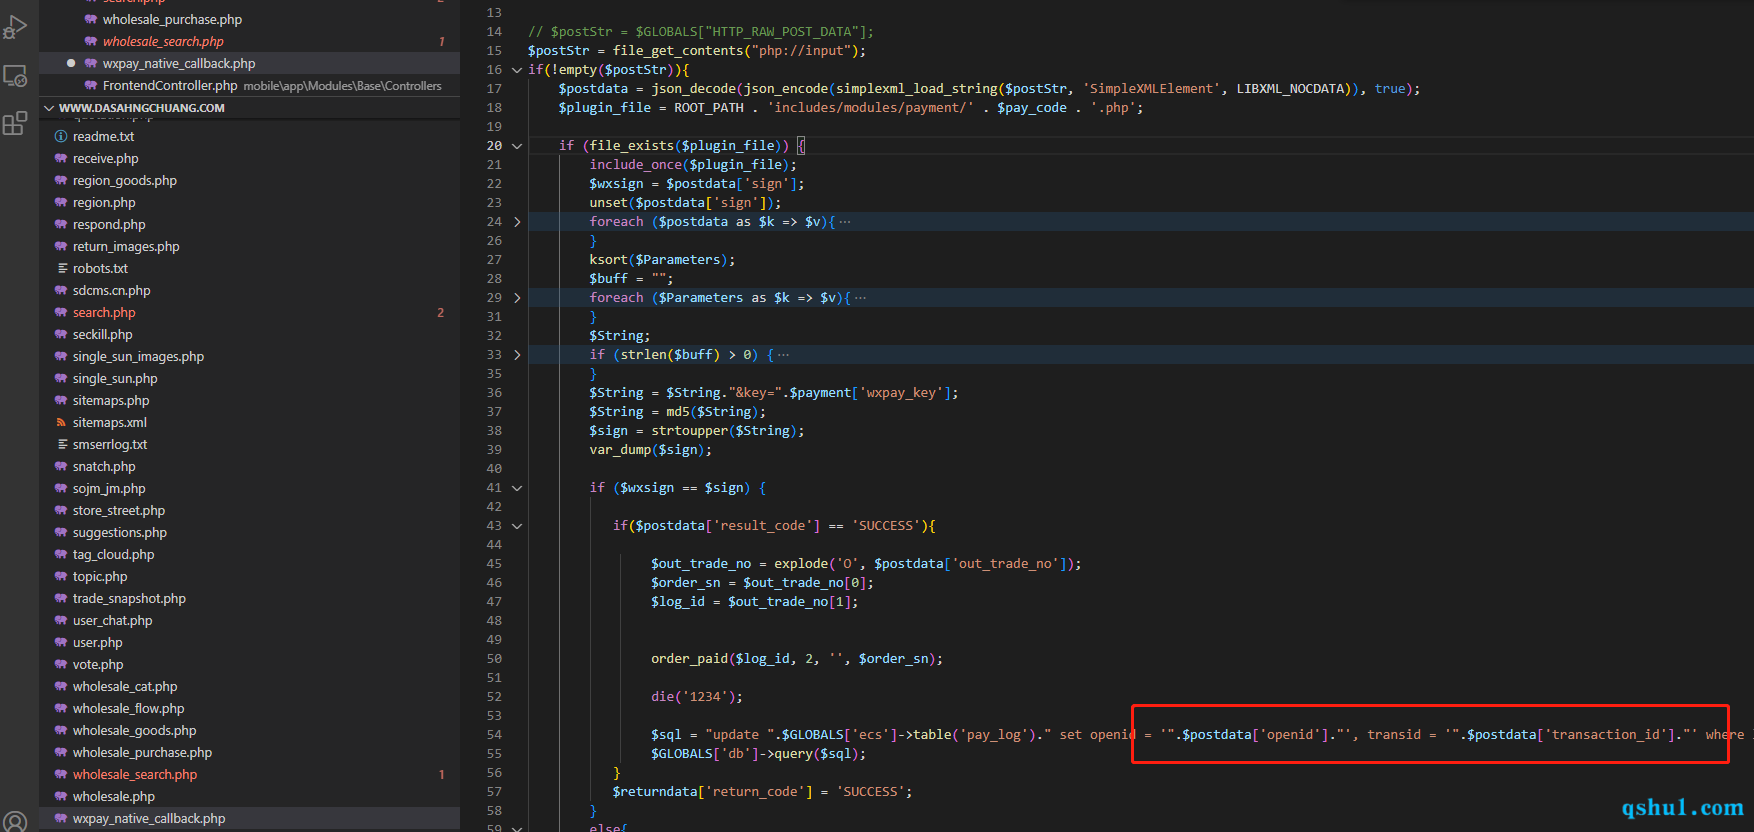Place cursor on the var_dump($sign) line

(650, 450)
